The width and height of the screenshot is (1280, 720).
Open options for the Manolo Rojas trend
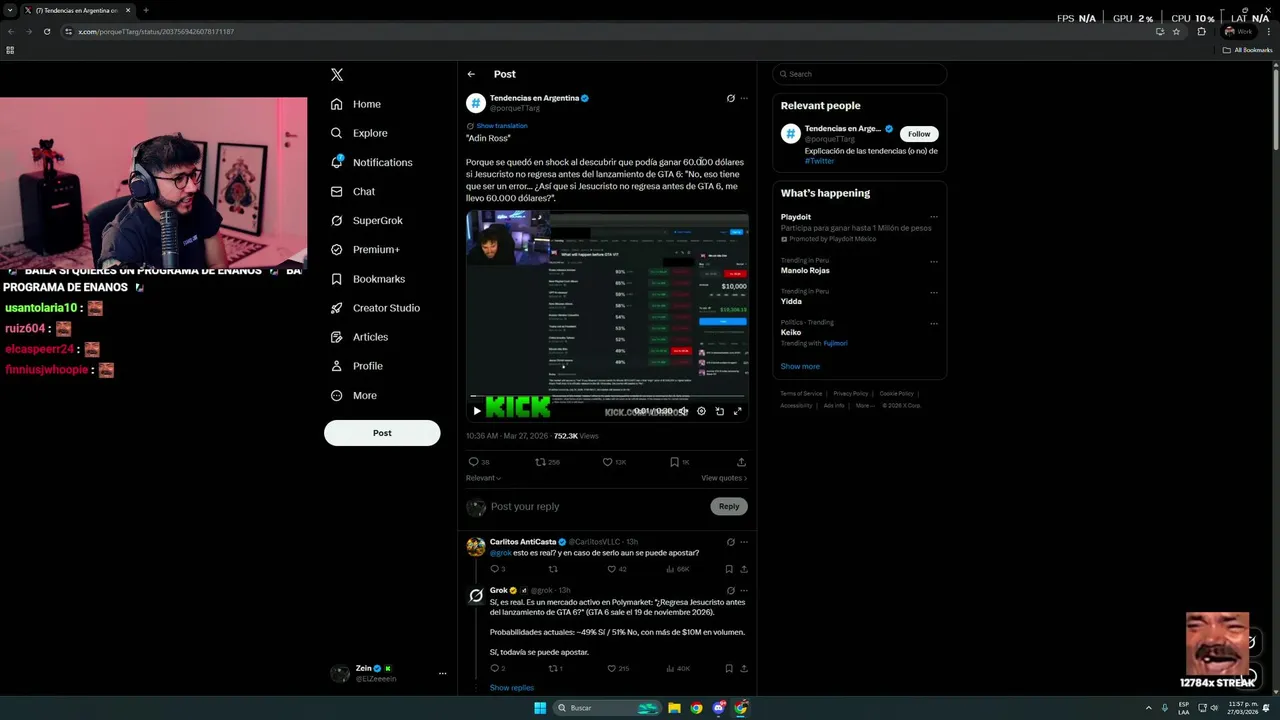coord(934,261)
